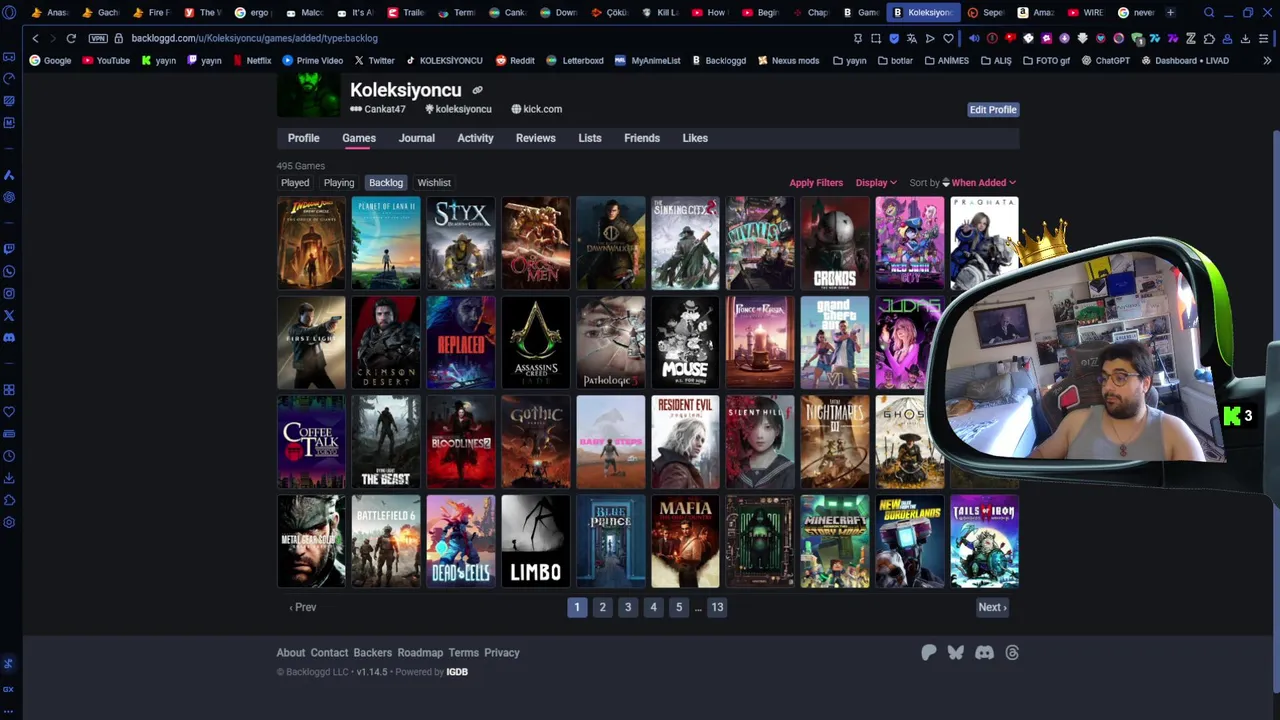Open the extensions puzzle icon in the toolbar
Screen dimensions: 1280x720
click(x=1209, y=38)
